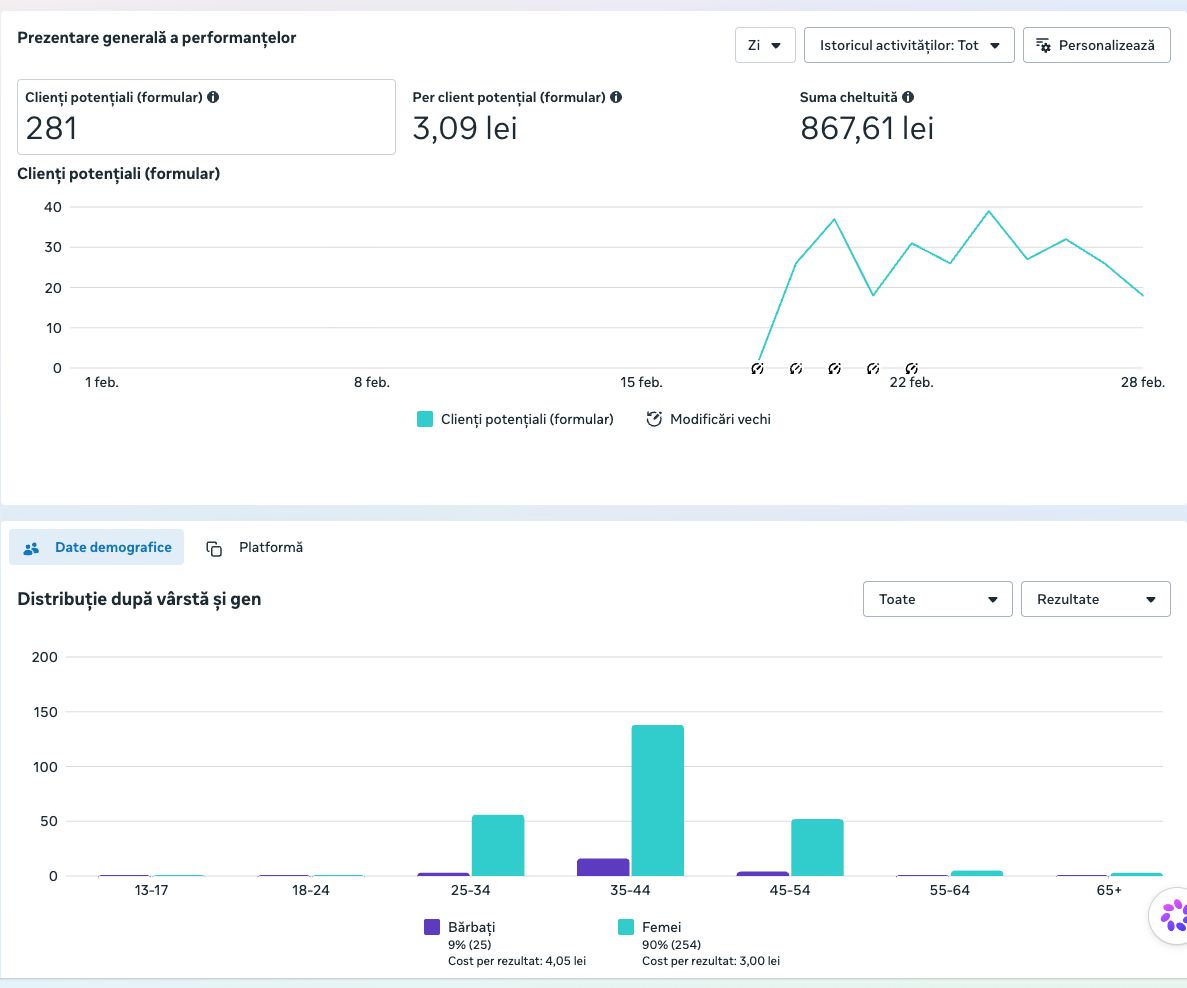Click the 13-17 age group label
1187x988 pixels.
[x=151, y=890]
